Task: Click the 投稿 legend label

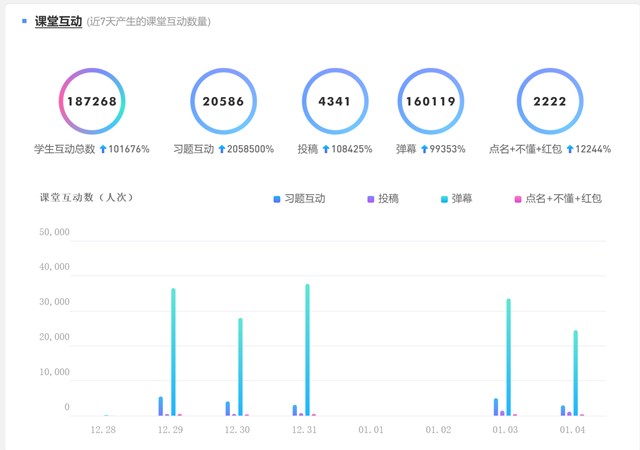Action: pos(388,198)
